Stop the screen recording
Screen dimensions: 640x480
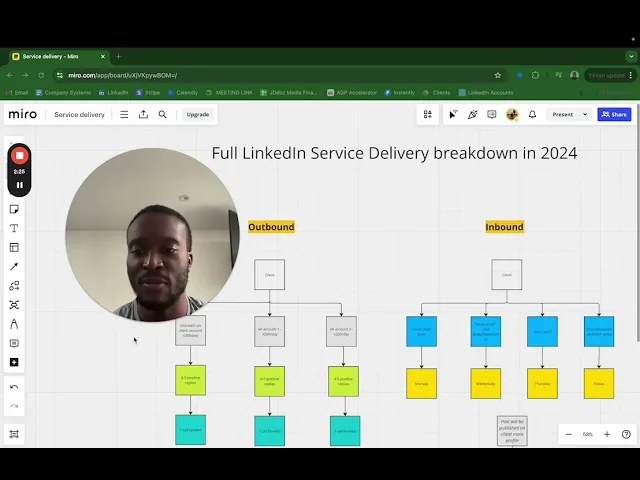[x=19, y=156]
